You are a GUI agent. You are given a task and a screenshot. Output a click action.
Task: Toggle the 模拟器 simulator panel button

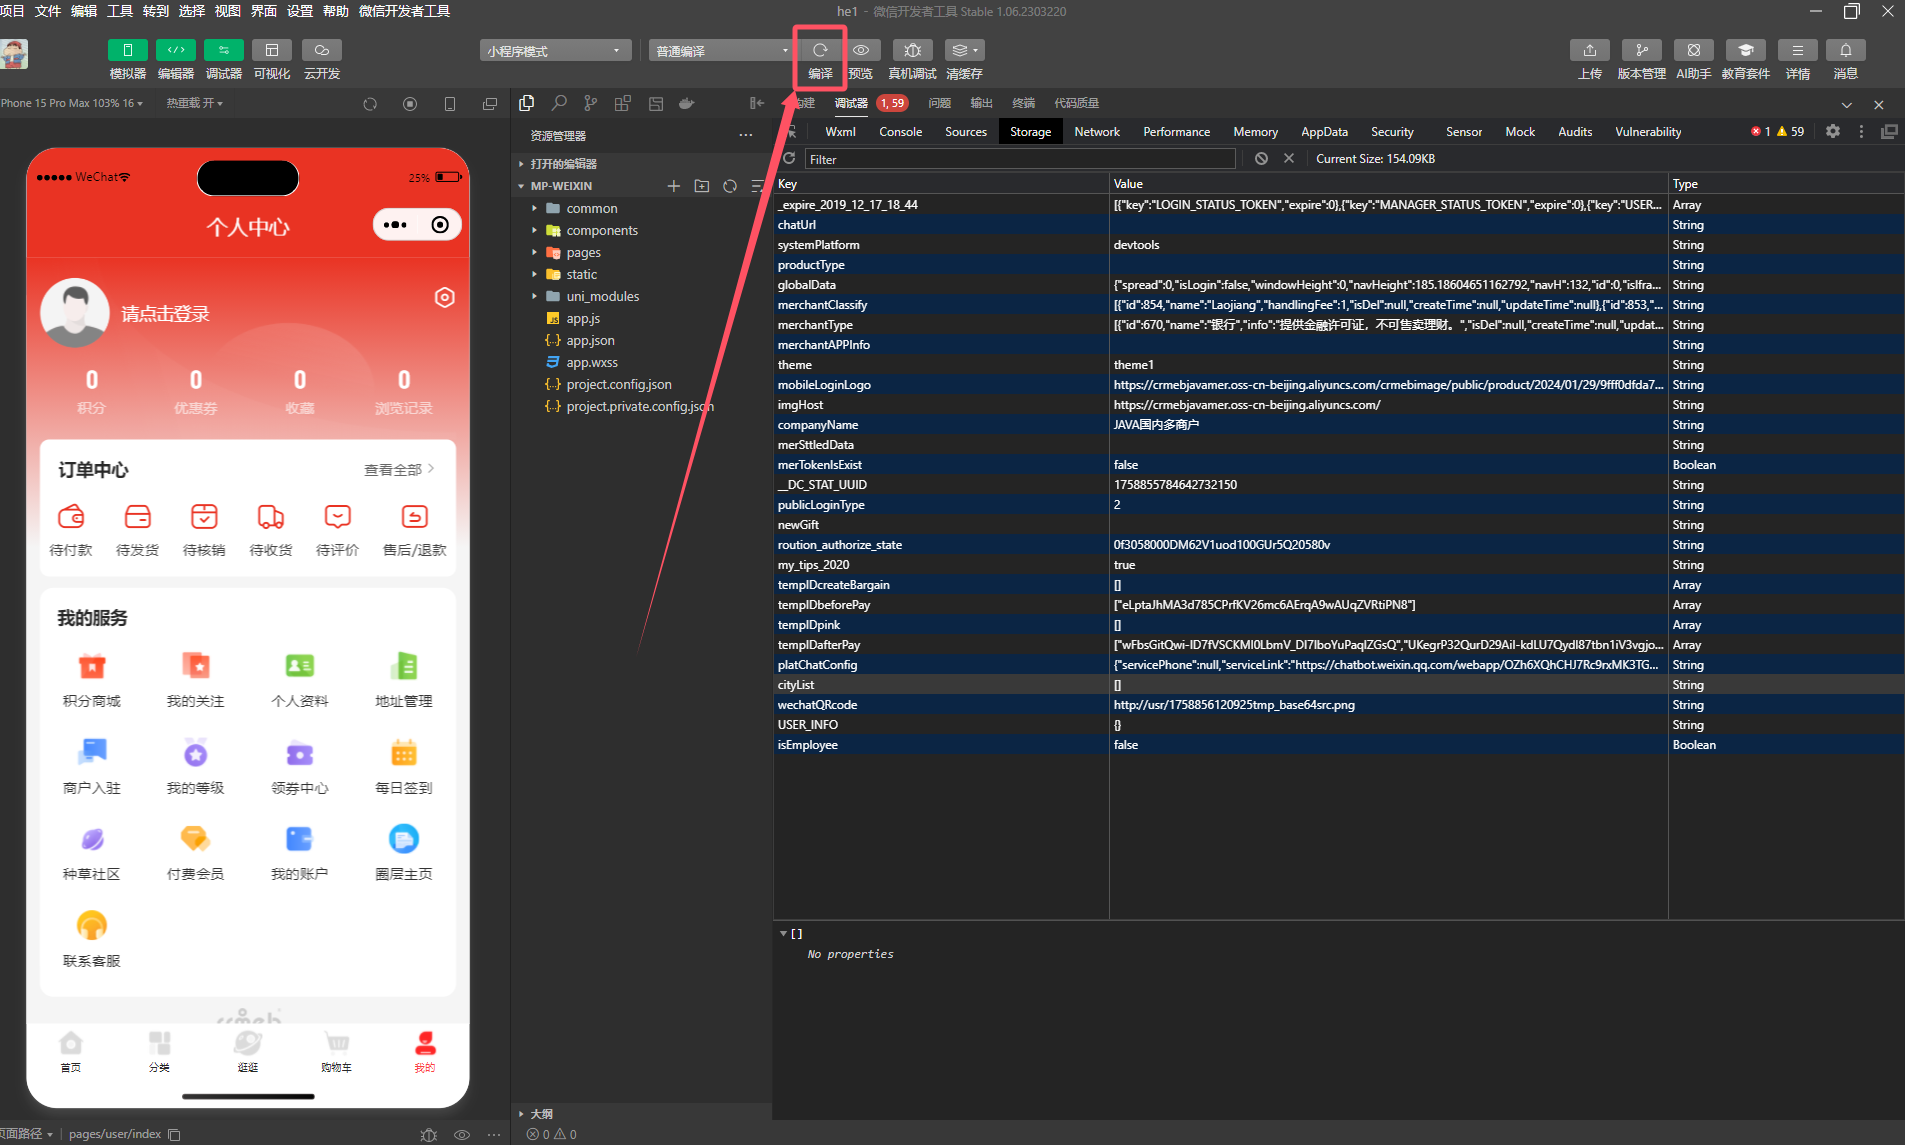click(127, 50)
